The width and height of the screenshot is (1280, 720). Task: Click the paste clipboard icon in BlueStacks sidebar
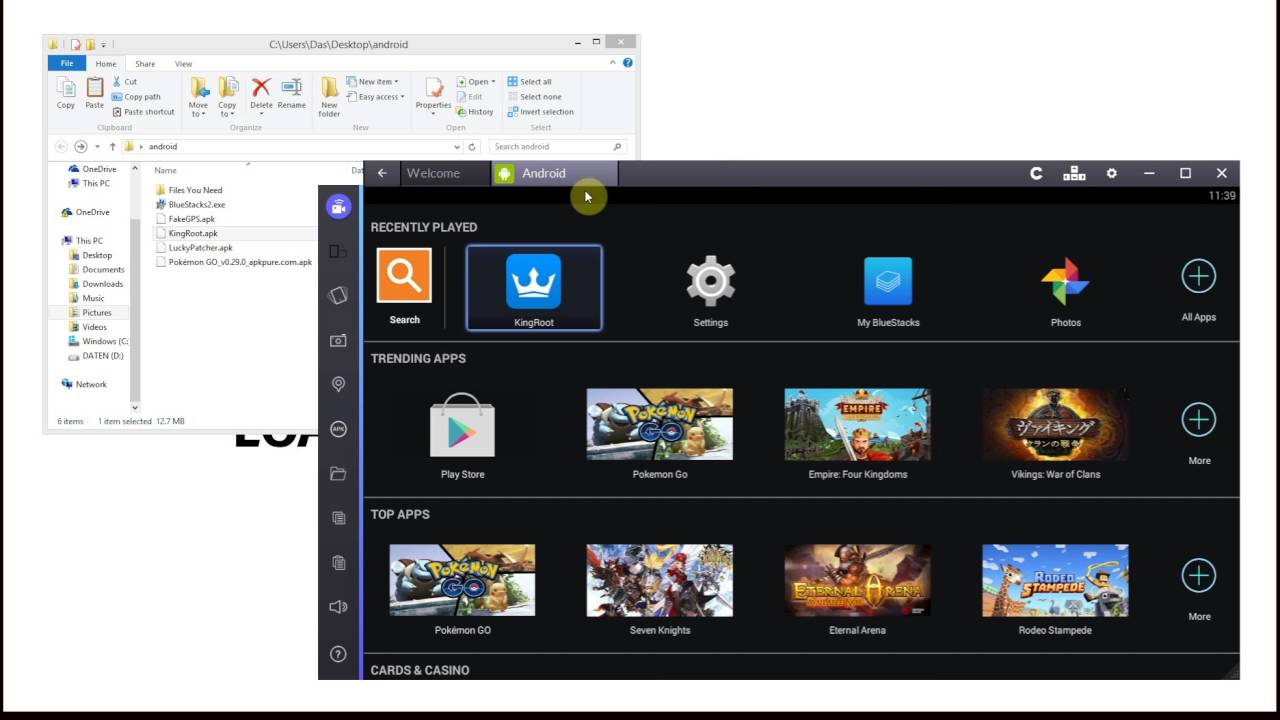(338, 562)
